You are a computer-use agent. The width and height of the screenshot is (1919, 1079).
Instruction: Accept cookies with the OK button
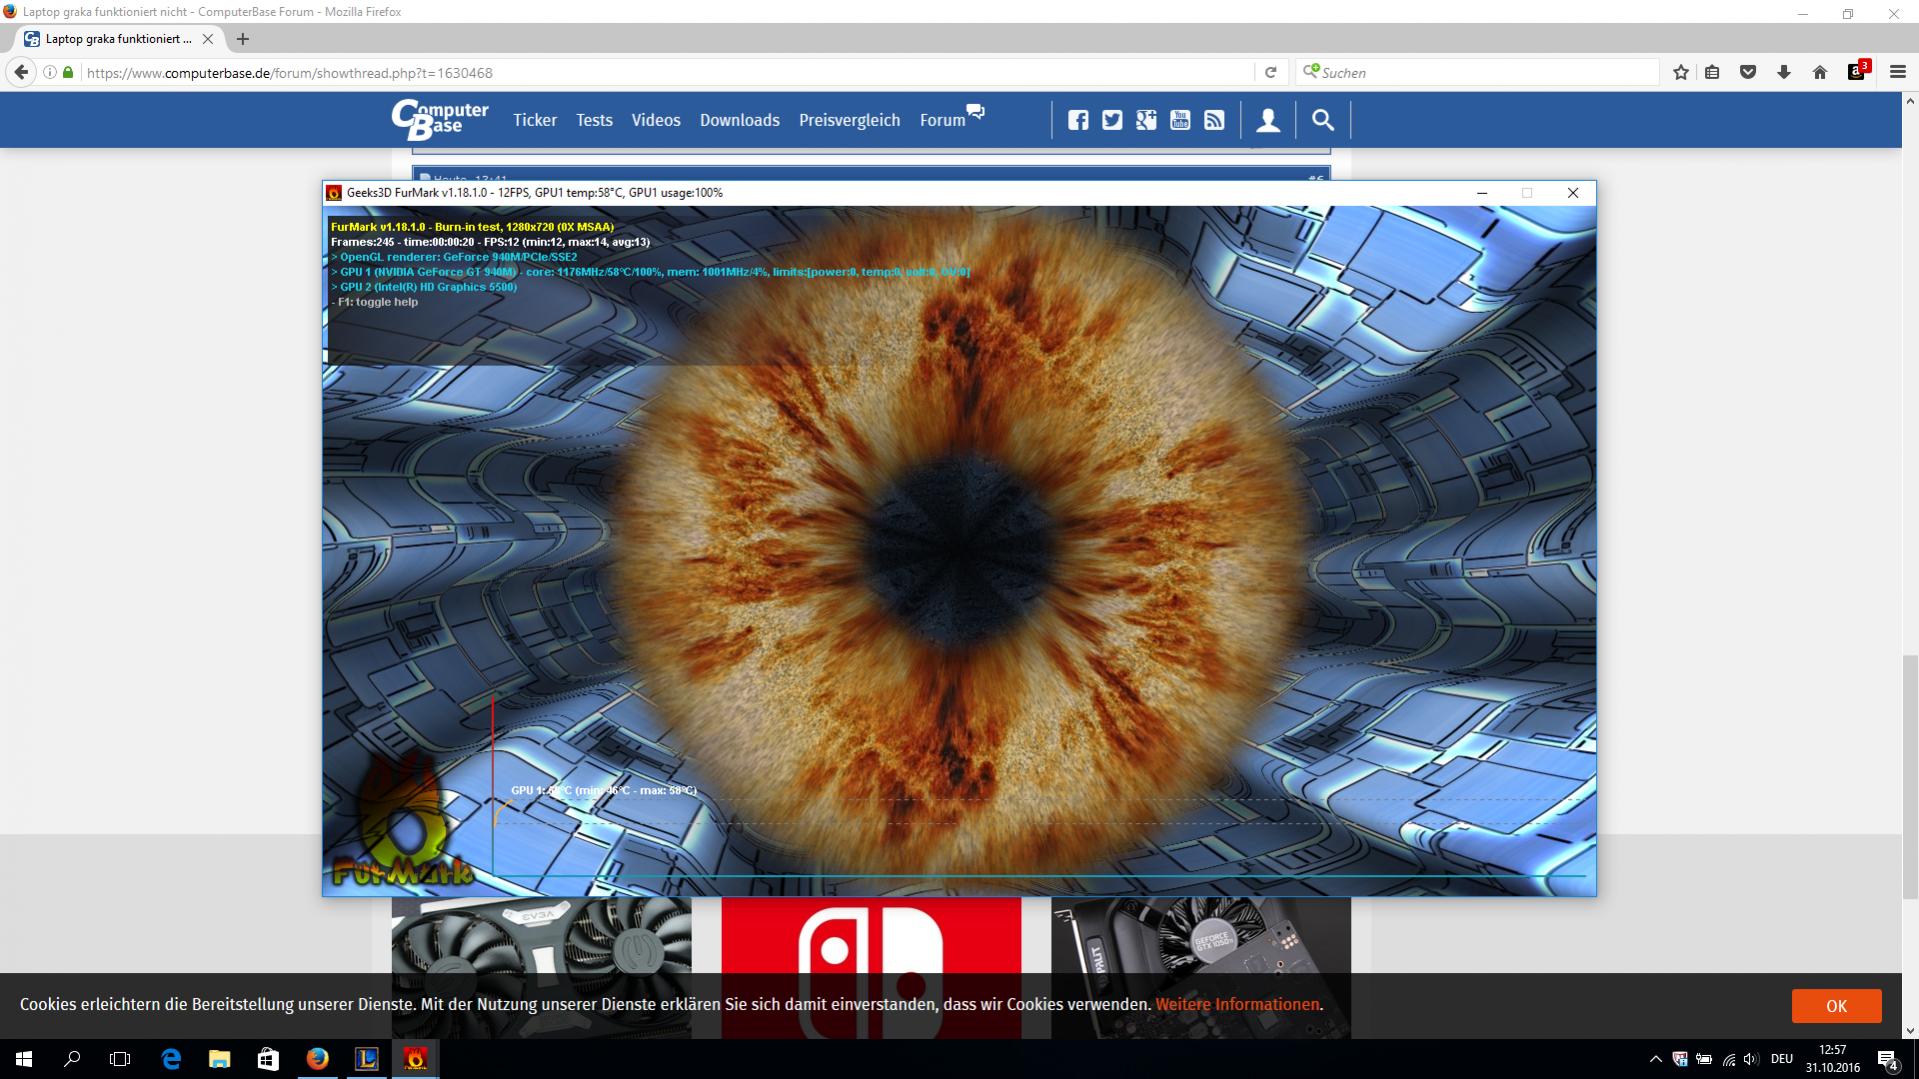pos(1836,1006)
